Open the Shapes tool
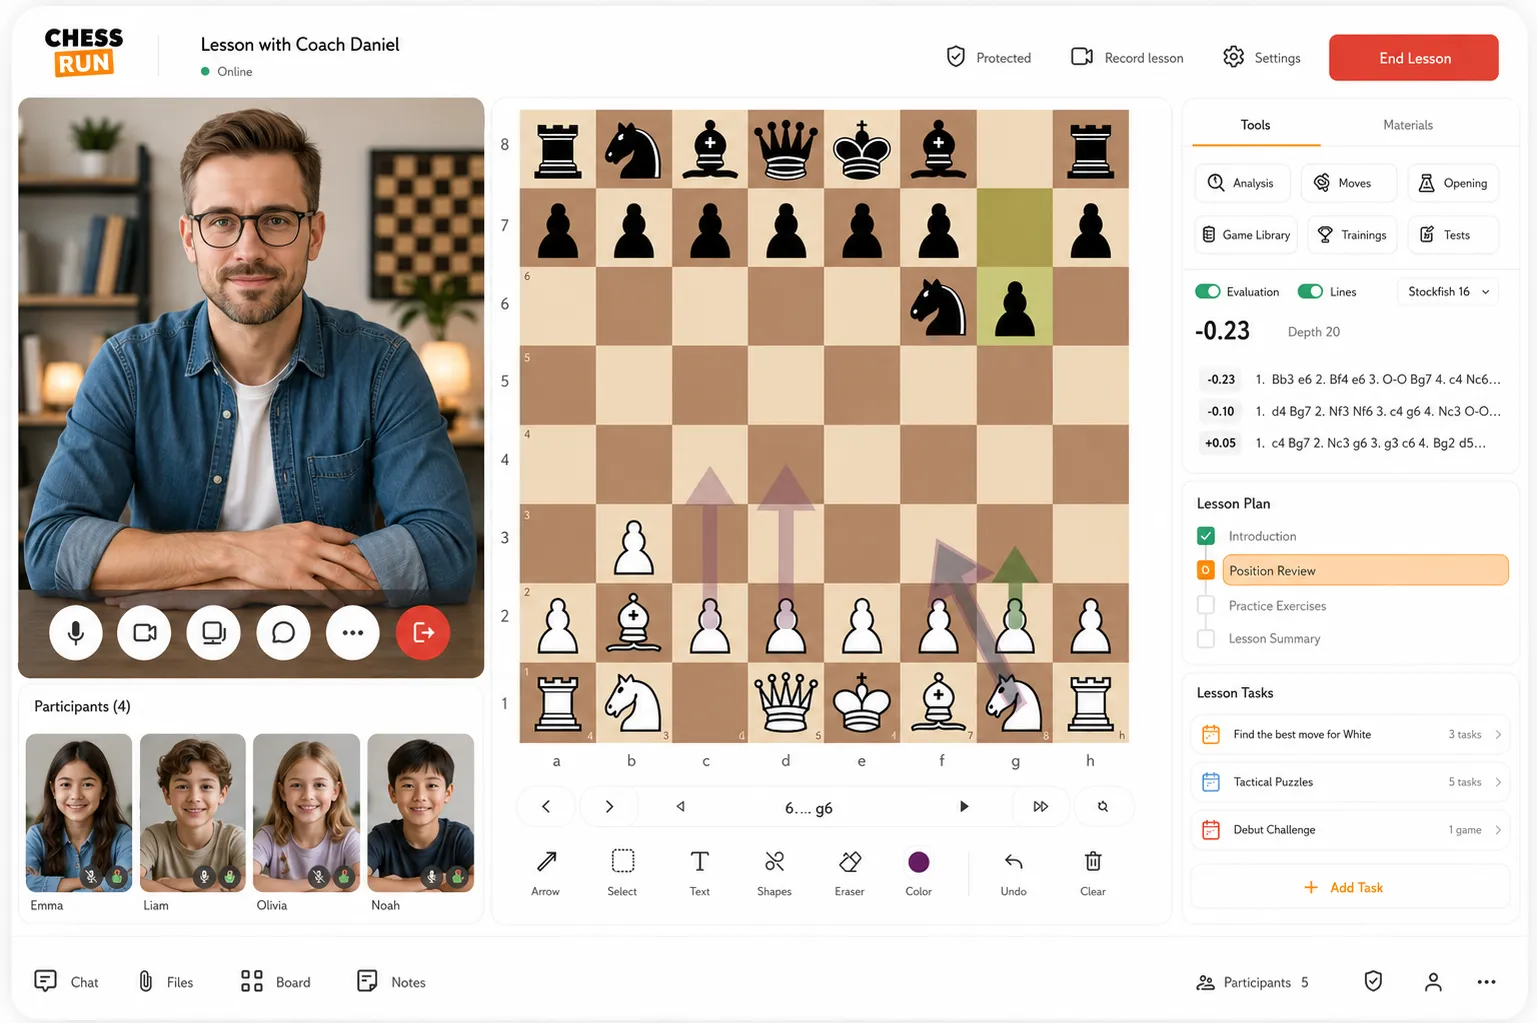Viewport: 1537px width, 1023px height. tap(774, 872)
